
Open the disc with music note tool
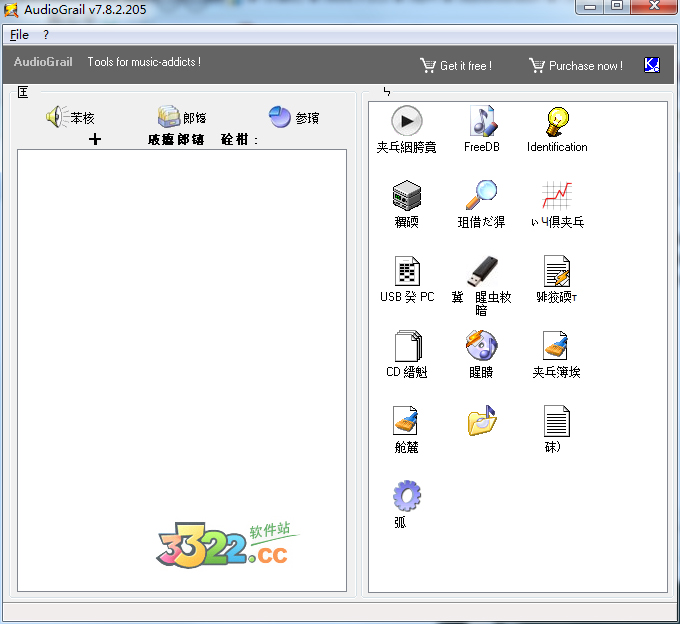[x=481, y=354]
